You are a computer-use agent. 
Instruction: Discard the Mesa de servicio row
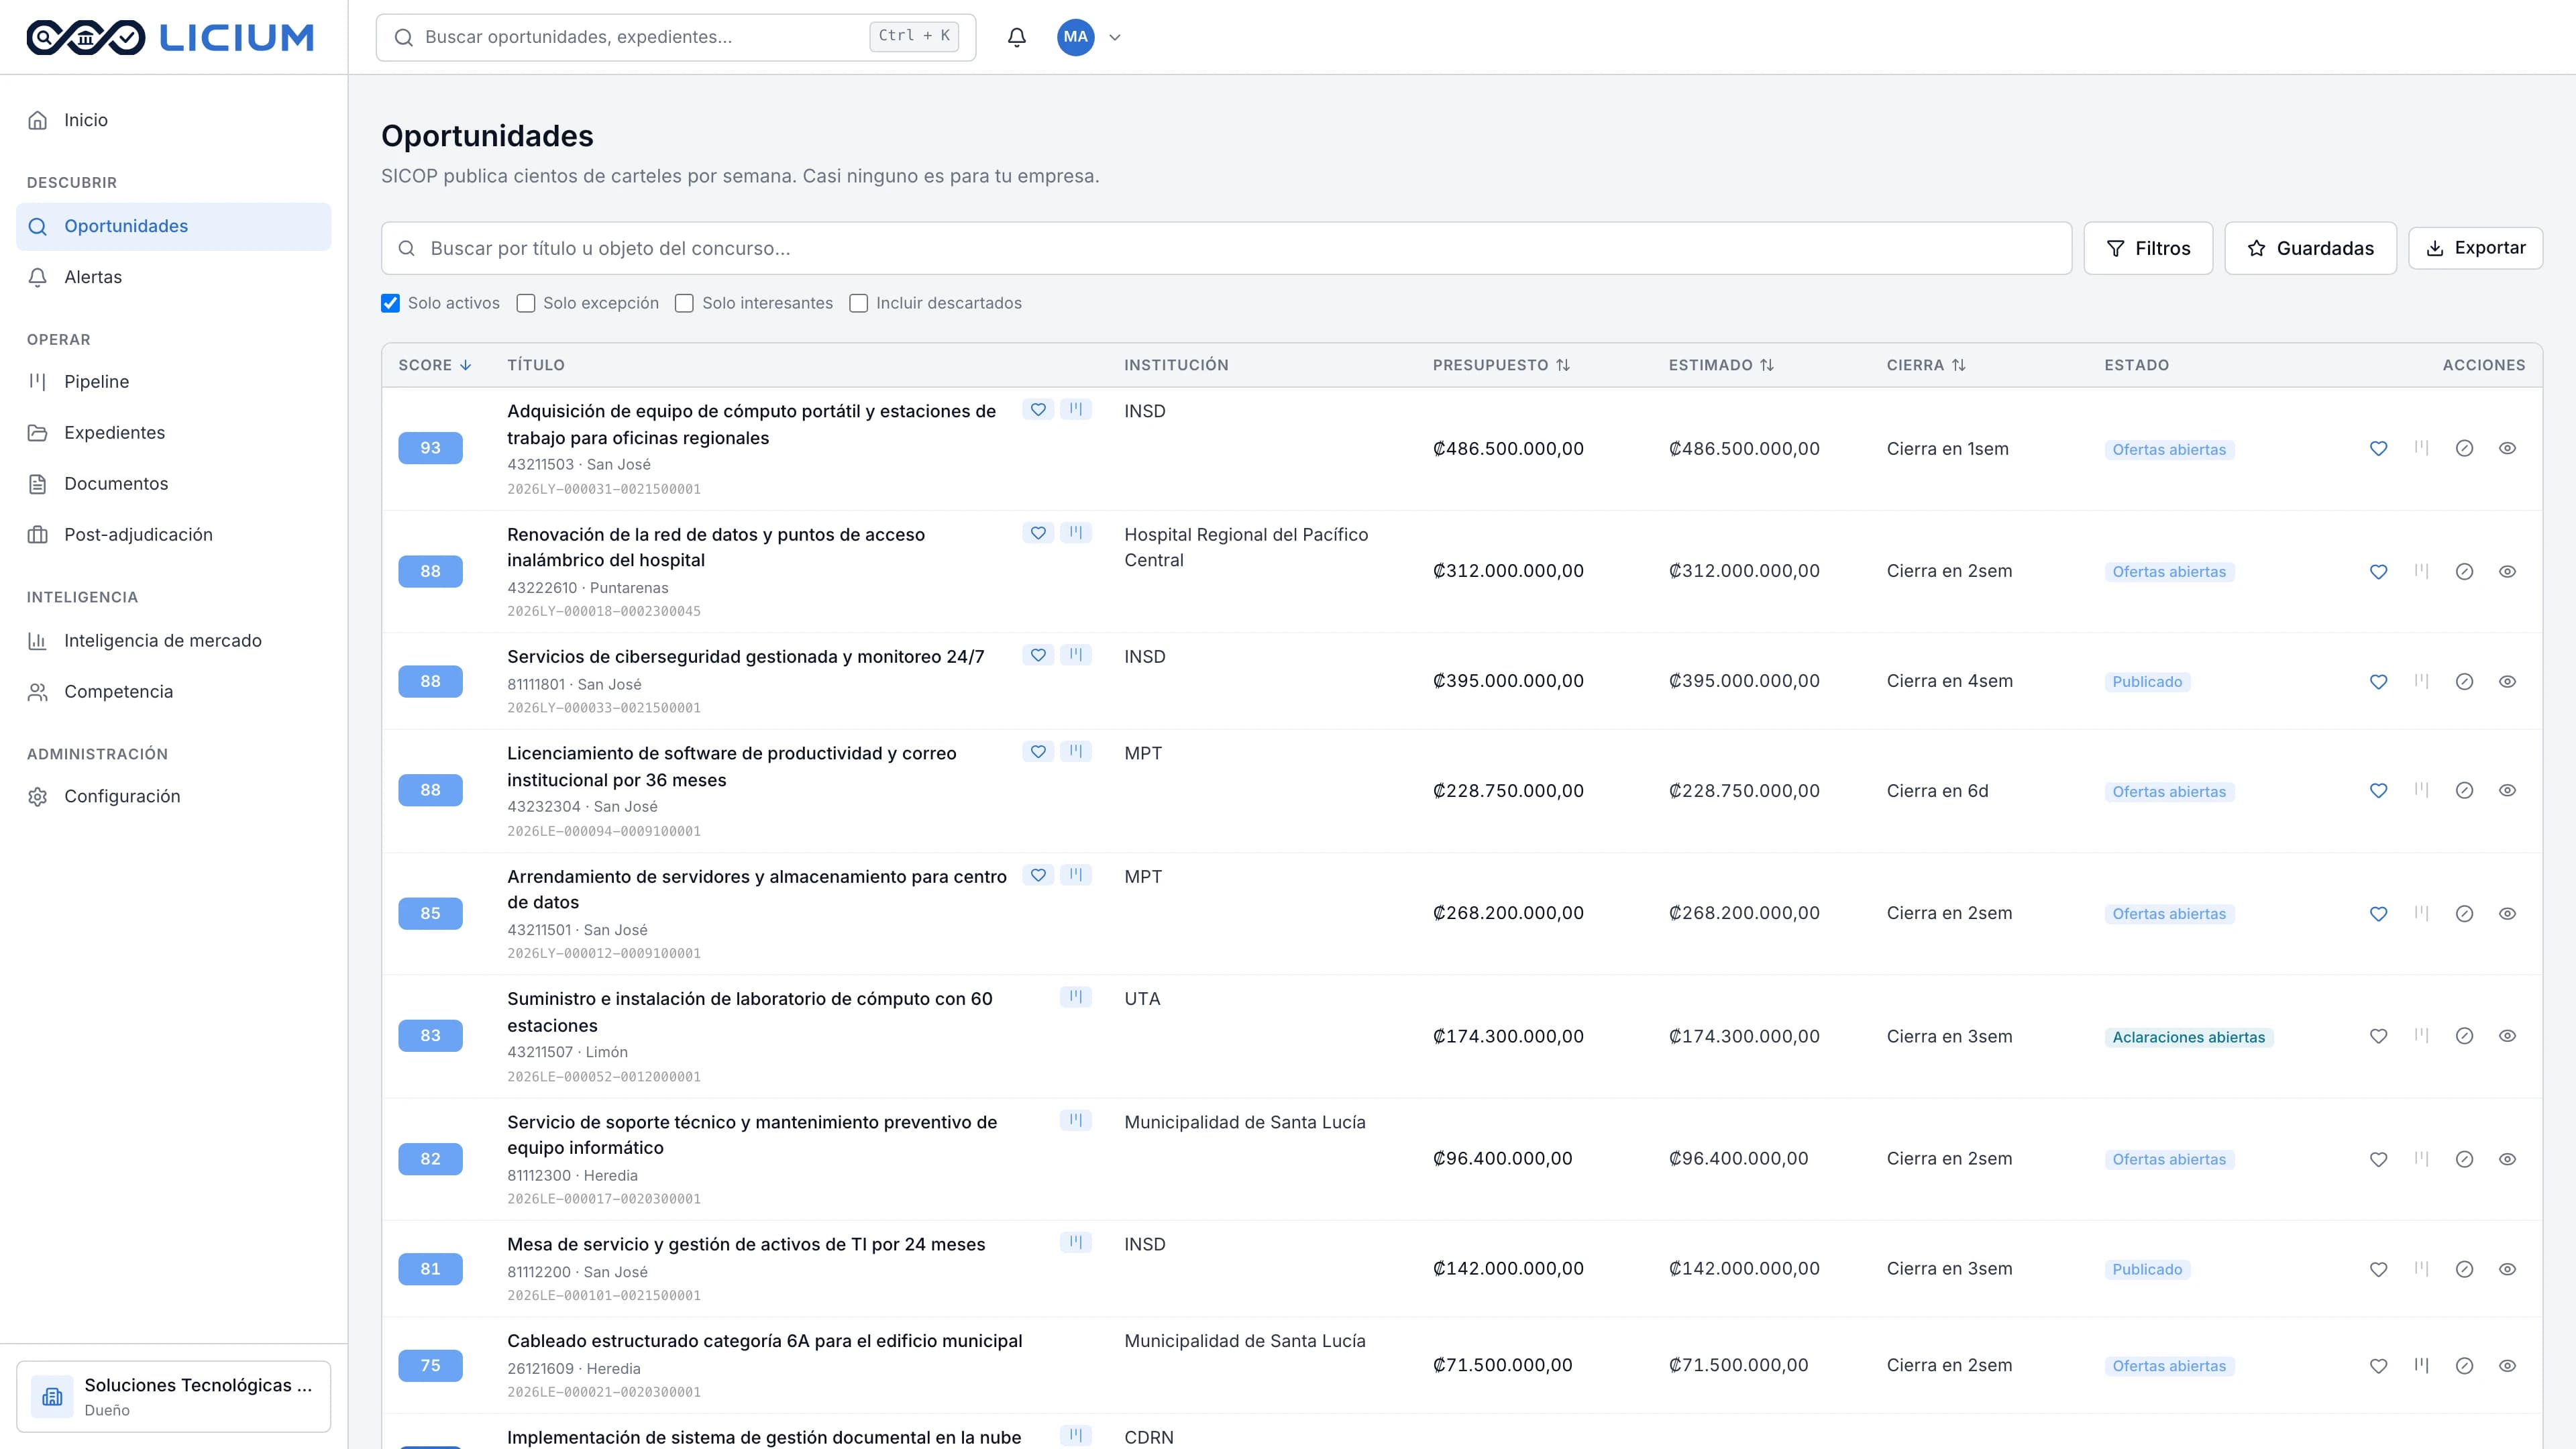click(x=2464, y=1269)
